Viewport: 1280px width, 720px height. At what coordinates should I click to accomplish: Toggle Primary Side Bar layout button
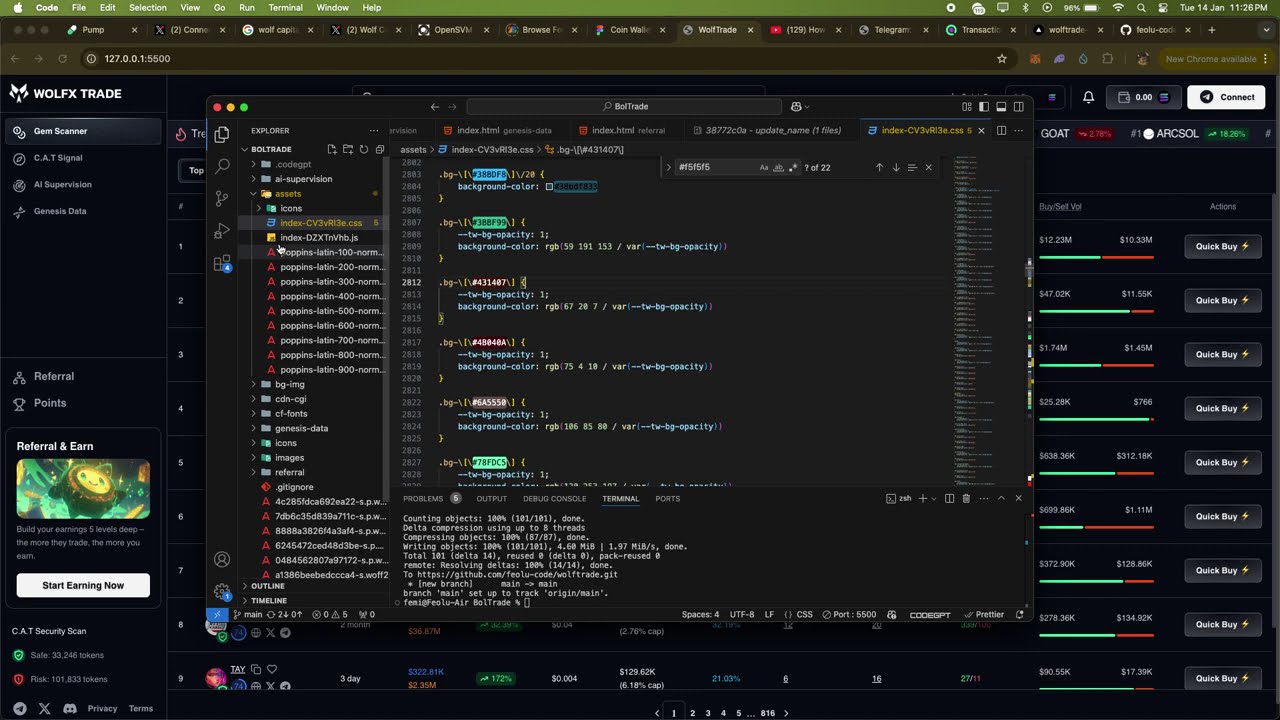point(984,106)
